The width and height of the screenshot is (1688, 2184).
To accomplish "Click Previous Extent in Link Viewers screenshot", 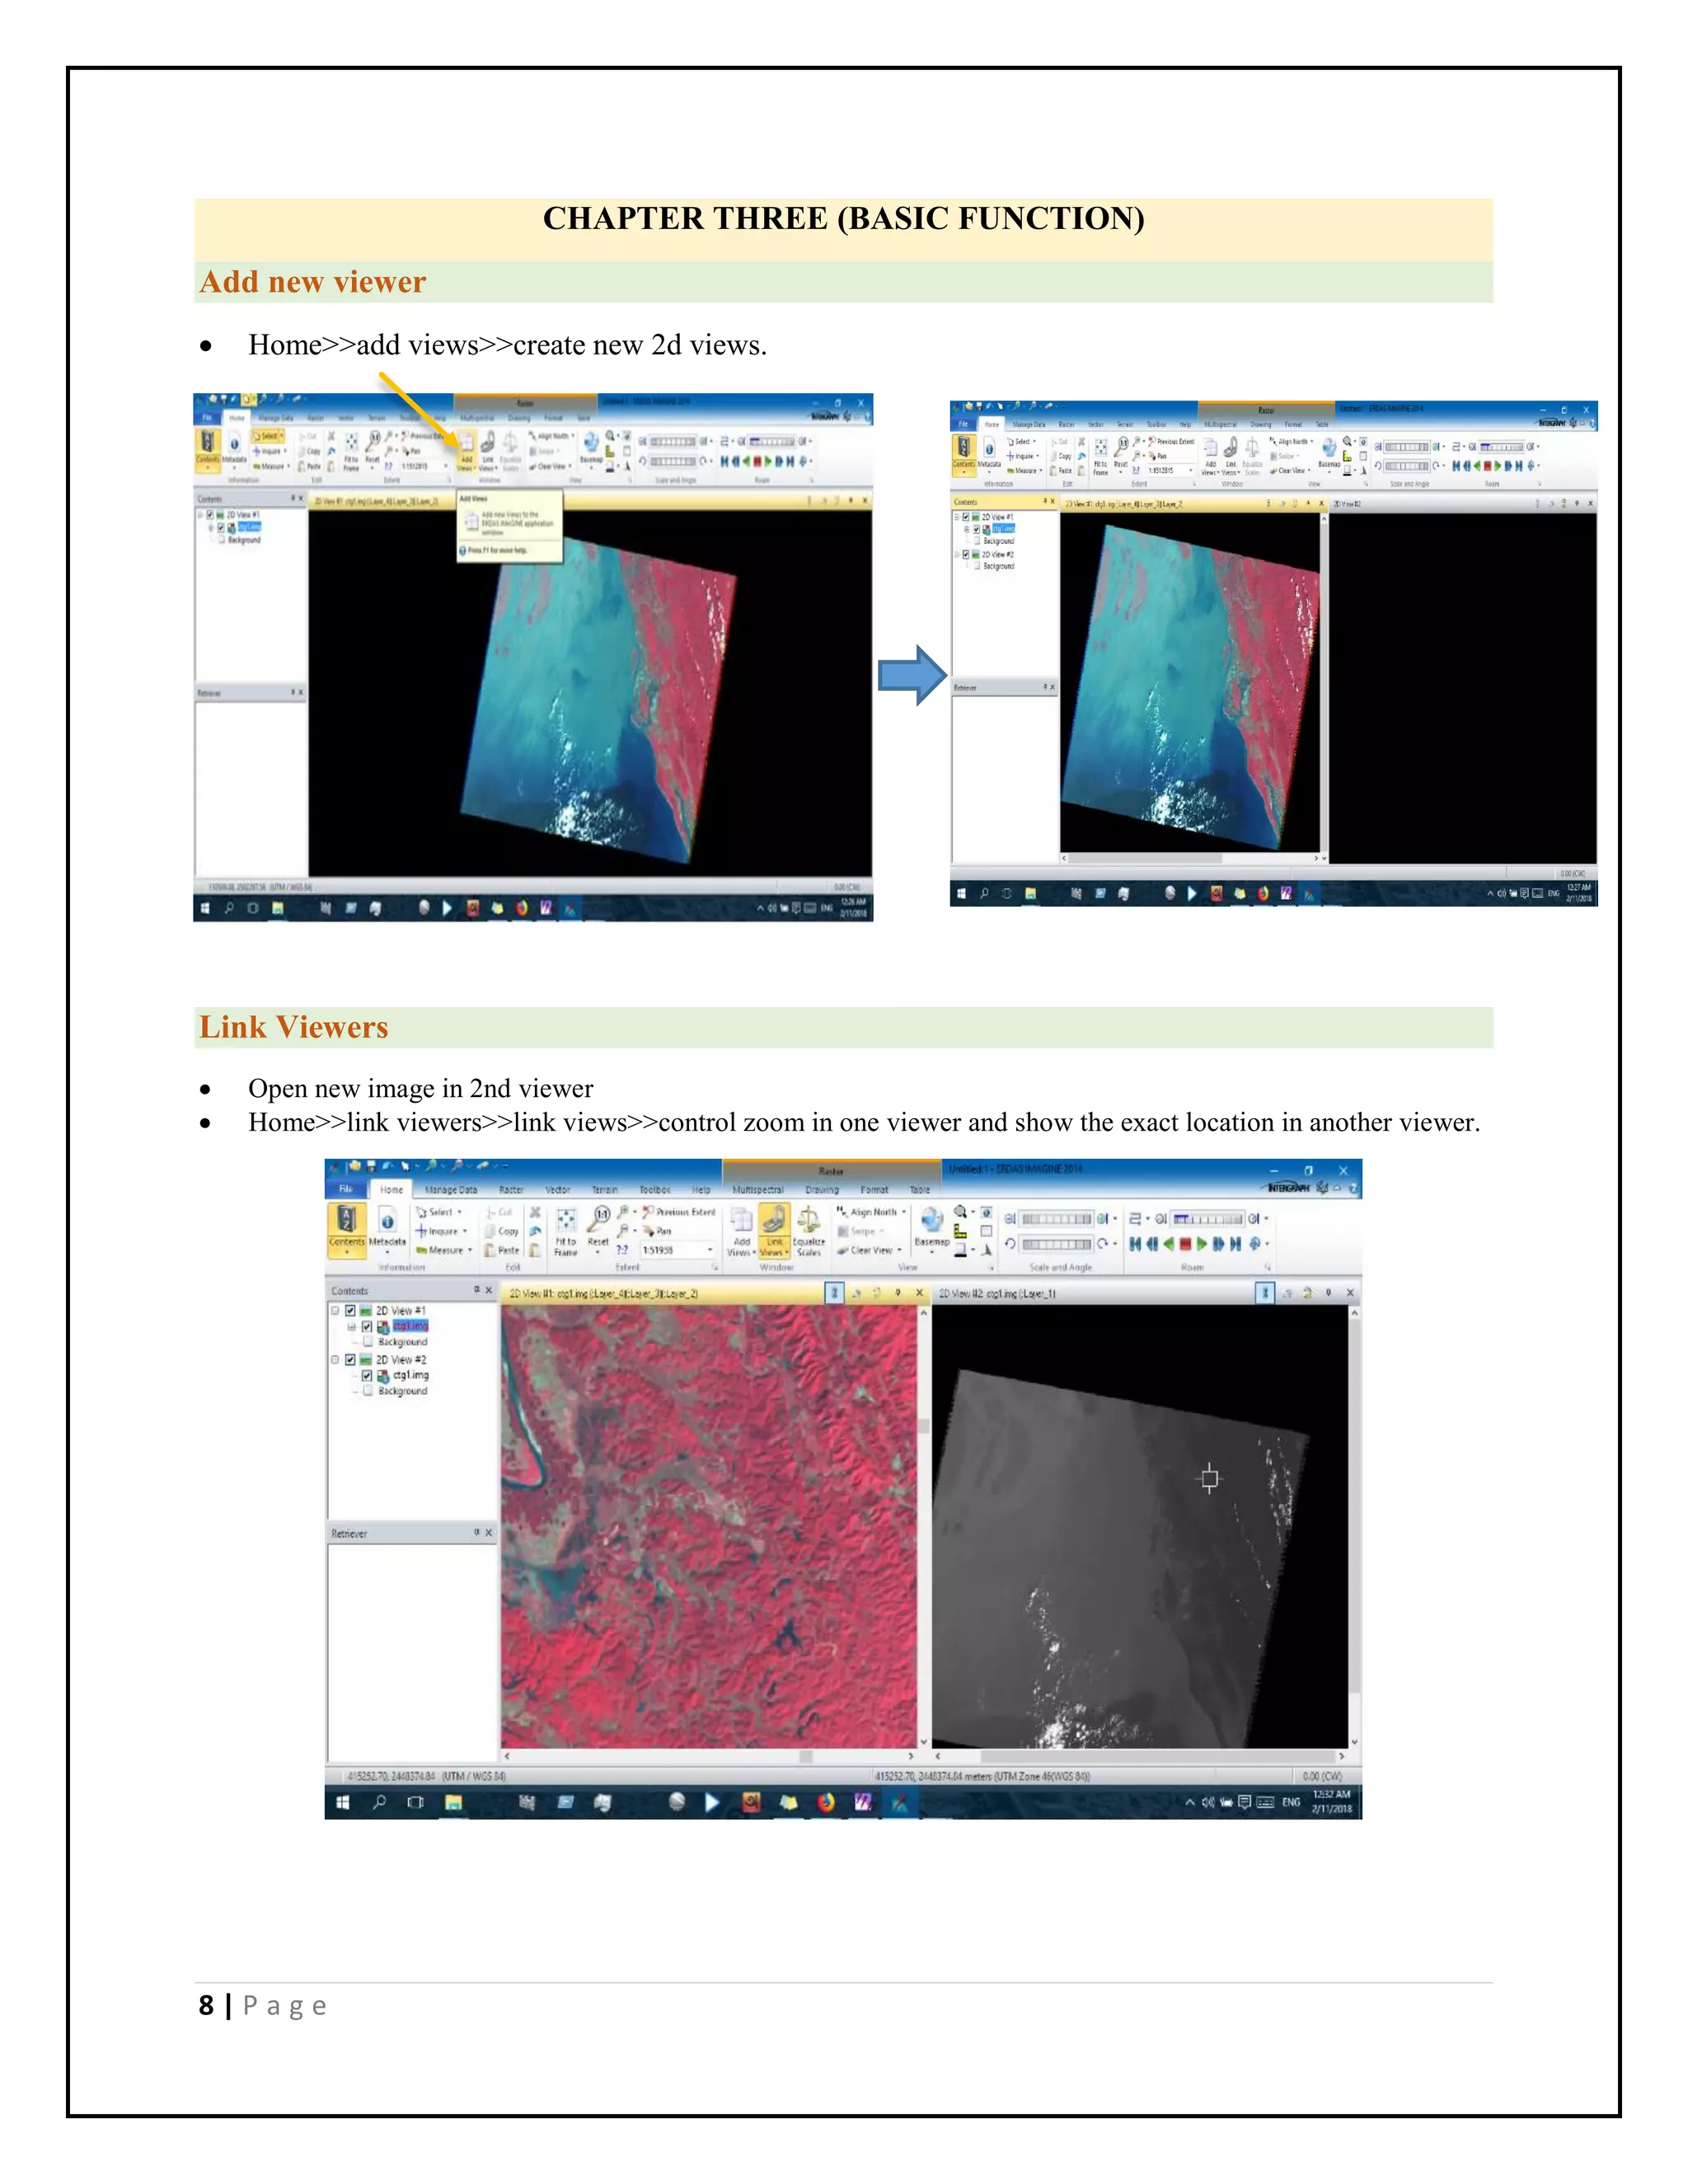I will [x=679, y=1212].
